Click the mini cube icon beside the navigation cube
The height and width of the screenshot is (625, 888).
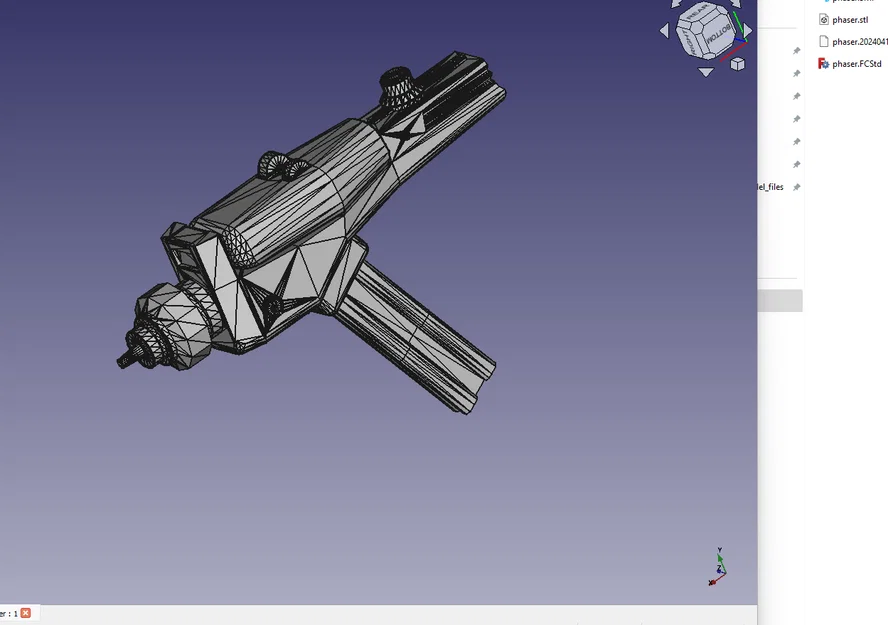click(x=736, y=63)
